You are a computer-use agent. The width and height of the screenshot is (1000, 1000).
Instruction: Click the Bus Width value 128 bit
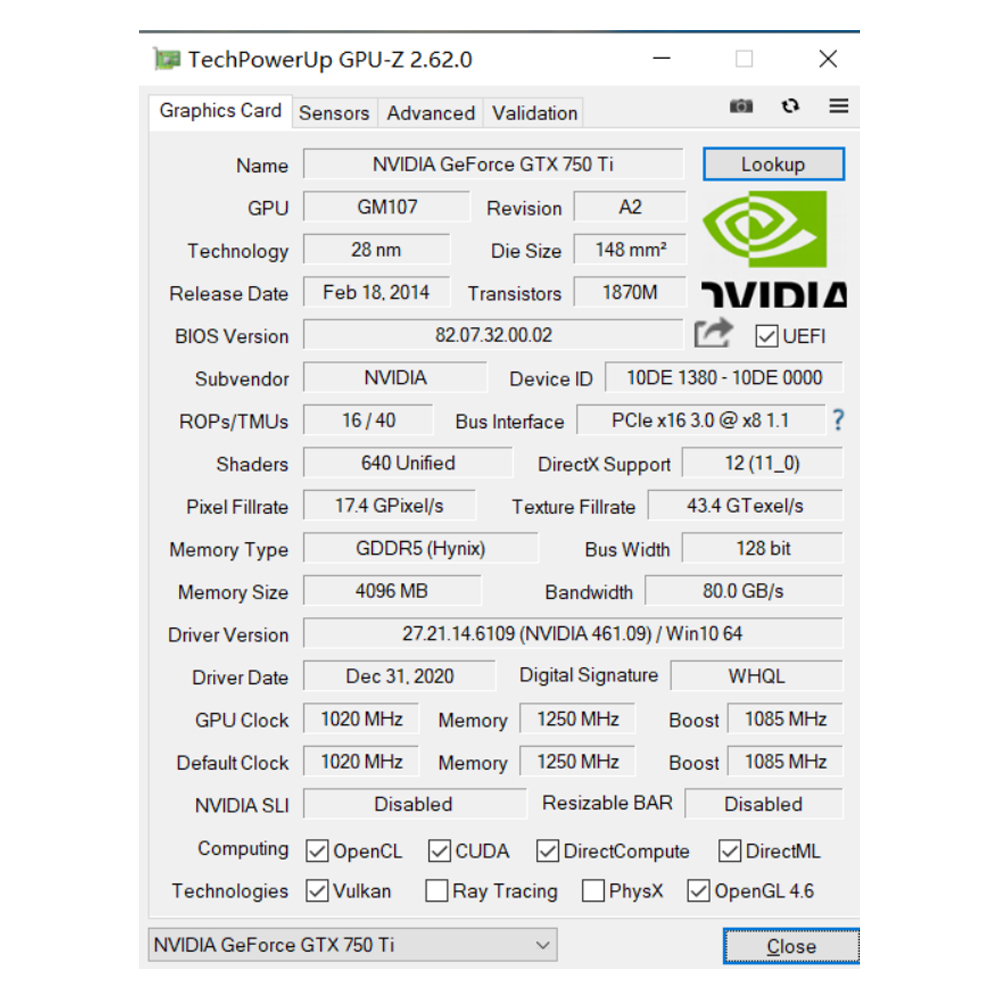762,548
